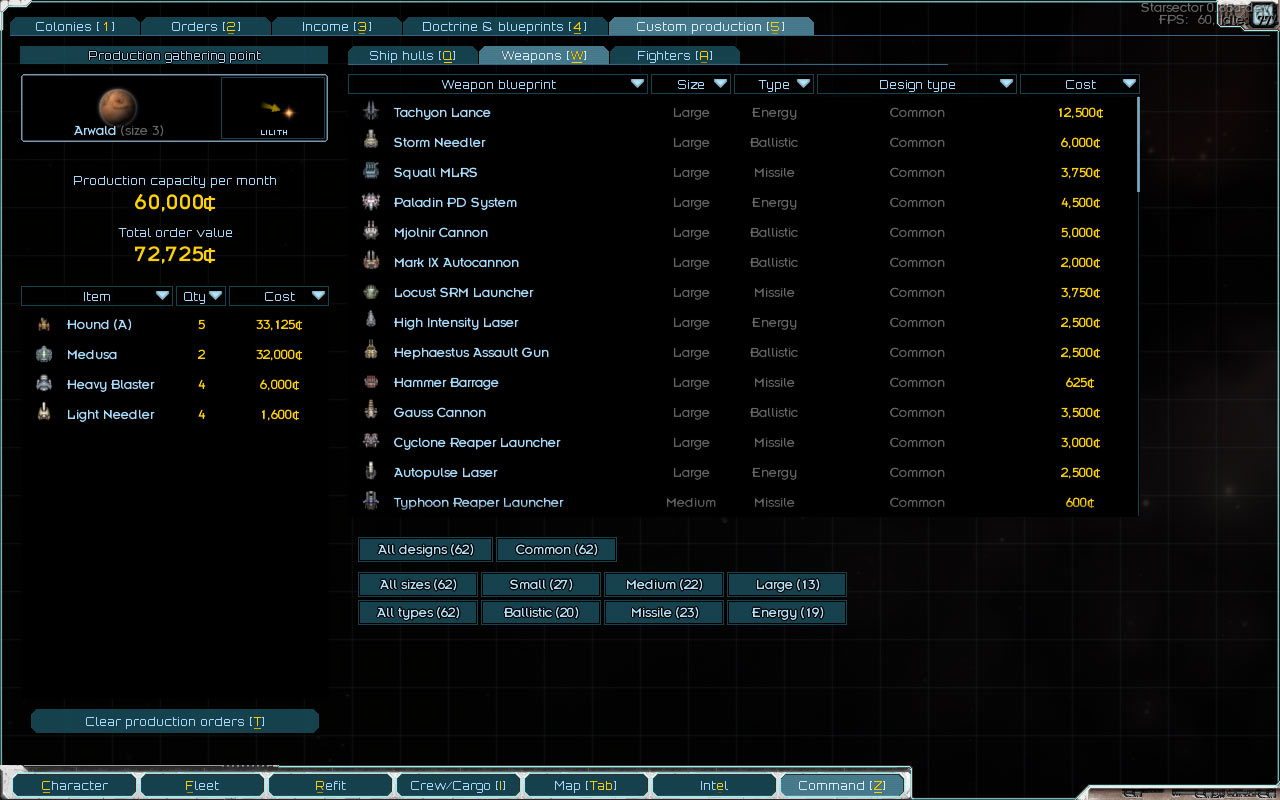Toggle the Missile (23) type filter
The height and width of the screenshot is (800, 1280).
click(x=664, y=613)
